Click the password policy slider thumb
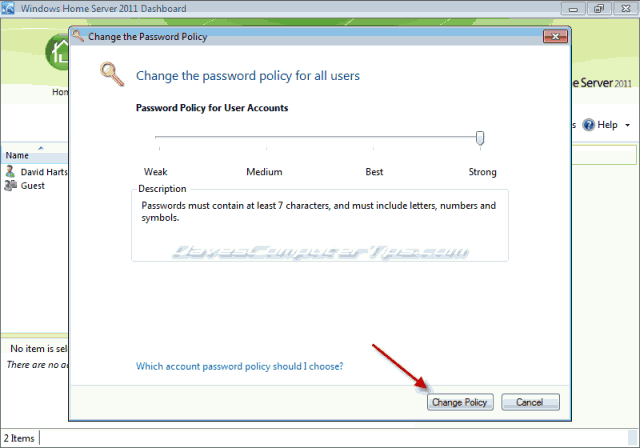This screenshot has width=640, height=448. (480, 138)
